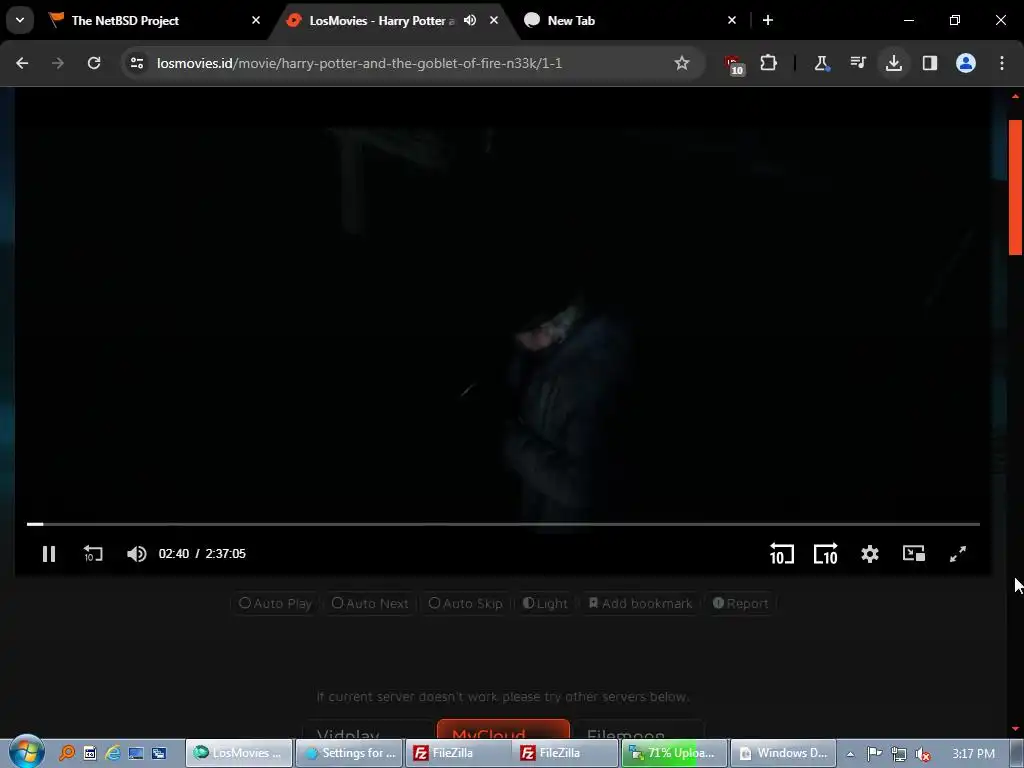Rewind using the left replay-10 icon
Screen dimensions: 1024x768
tap(93, 554)
